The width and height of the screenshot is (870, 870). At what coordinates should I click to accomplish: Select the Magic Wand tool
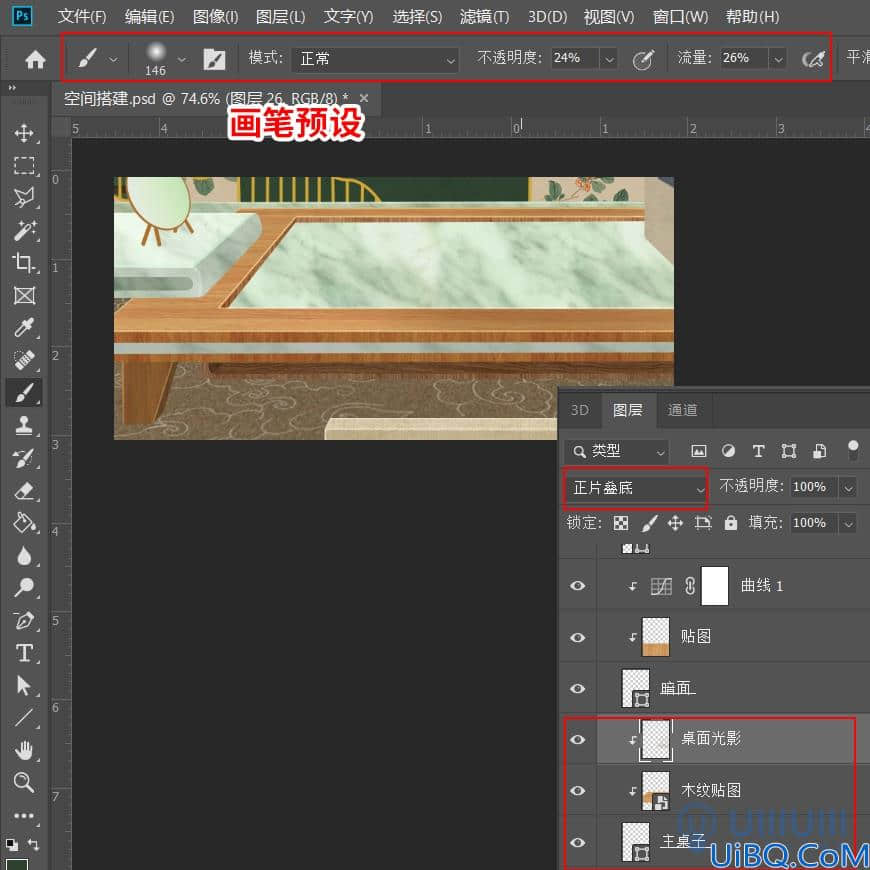[24, 230]
